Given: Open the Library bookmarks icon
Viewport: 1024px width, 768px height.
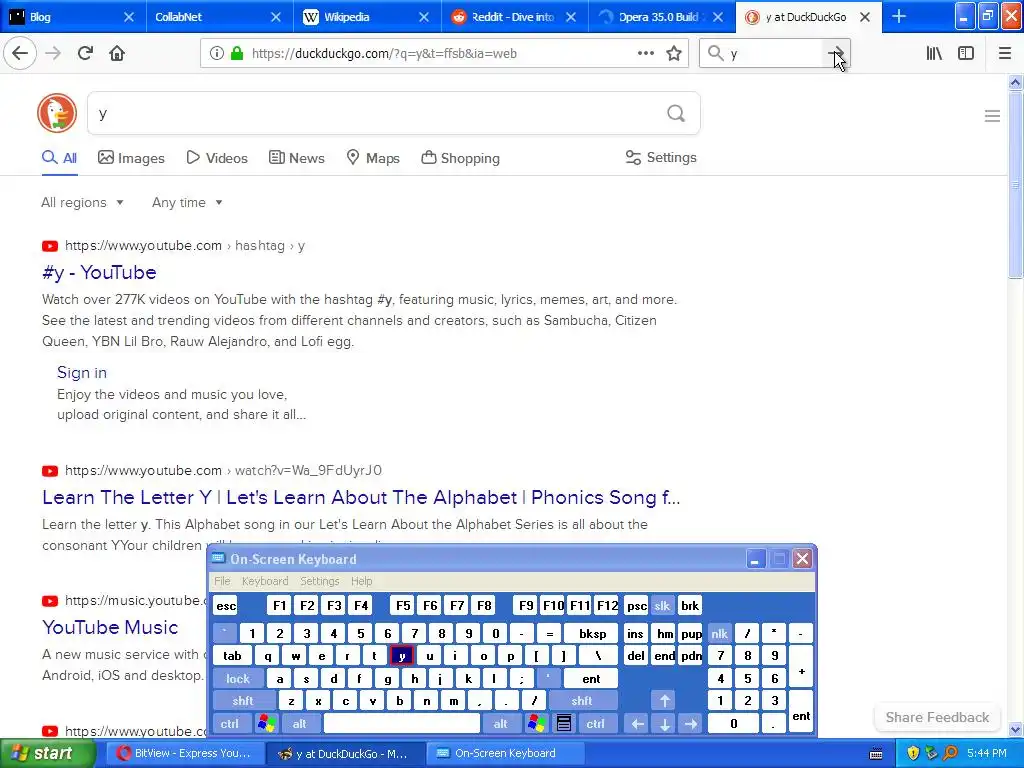Looking at the screenshot, I should (x=934, y=53).
